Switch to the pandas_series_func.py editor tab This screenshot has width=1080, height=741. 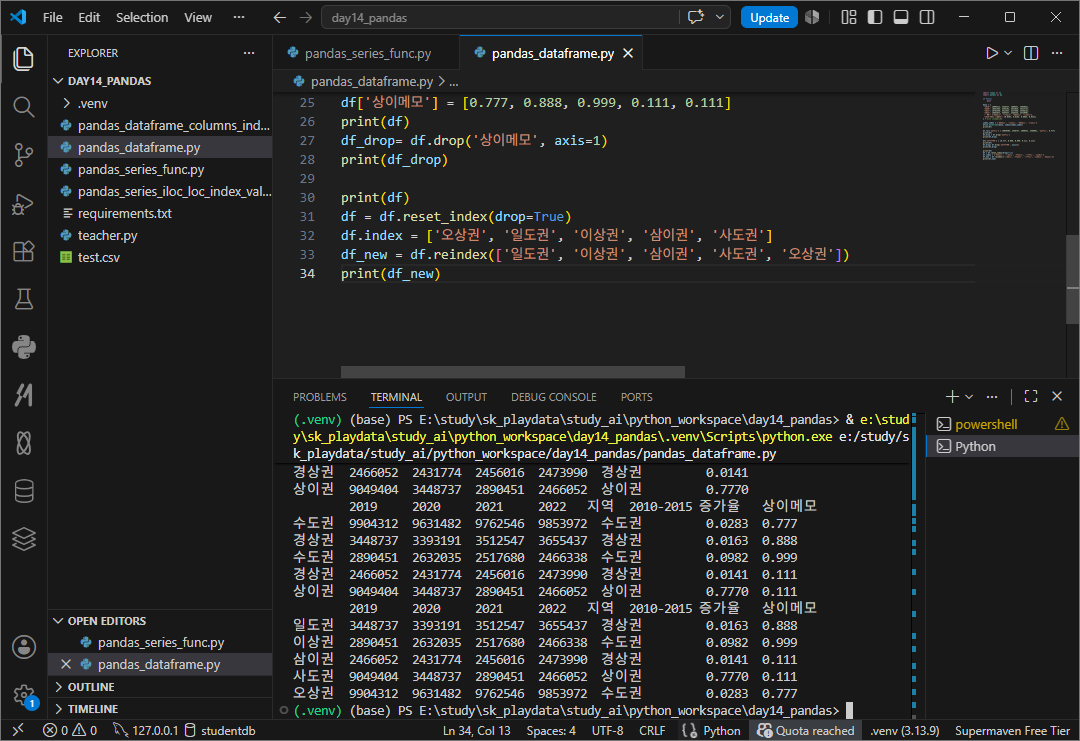pyautogui.click(x=367, y=53)
